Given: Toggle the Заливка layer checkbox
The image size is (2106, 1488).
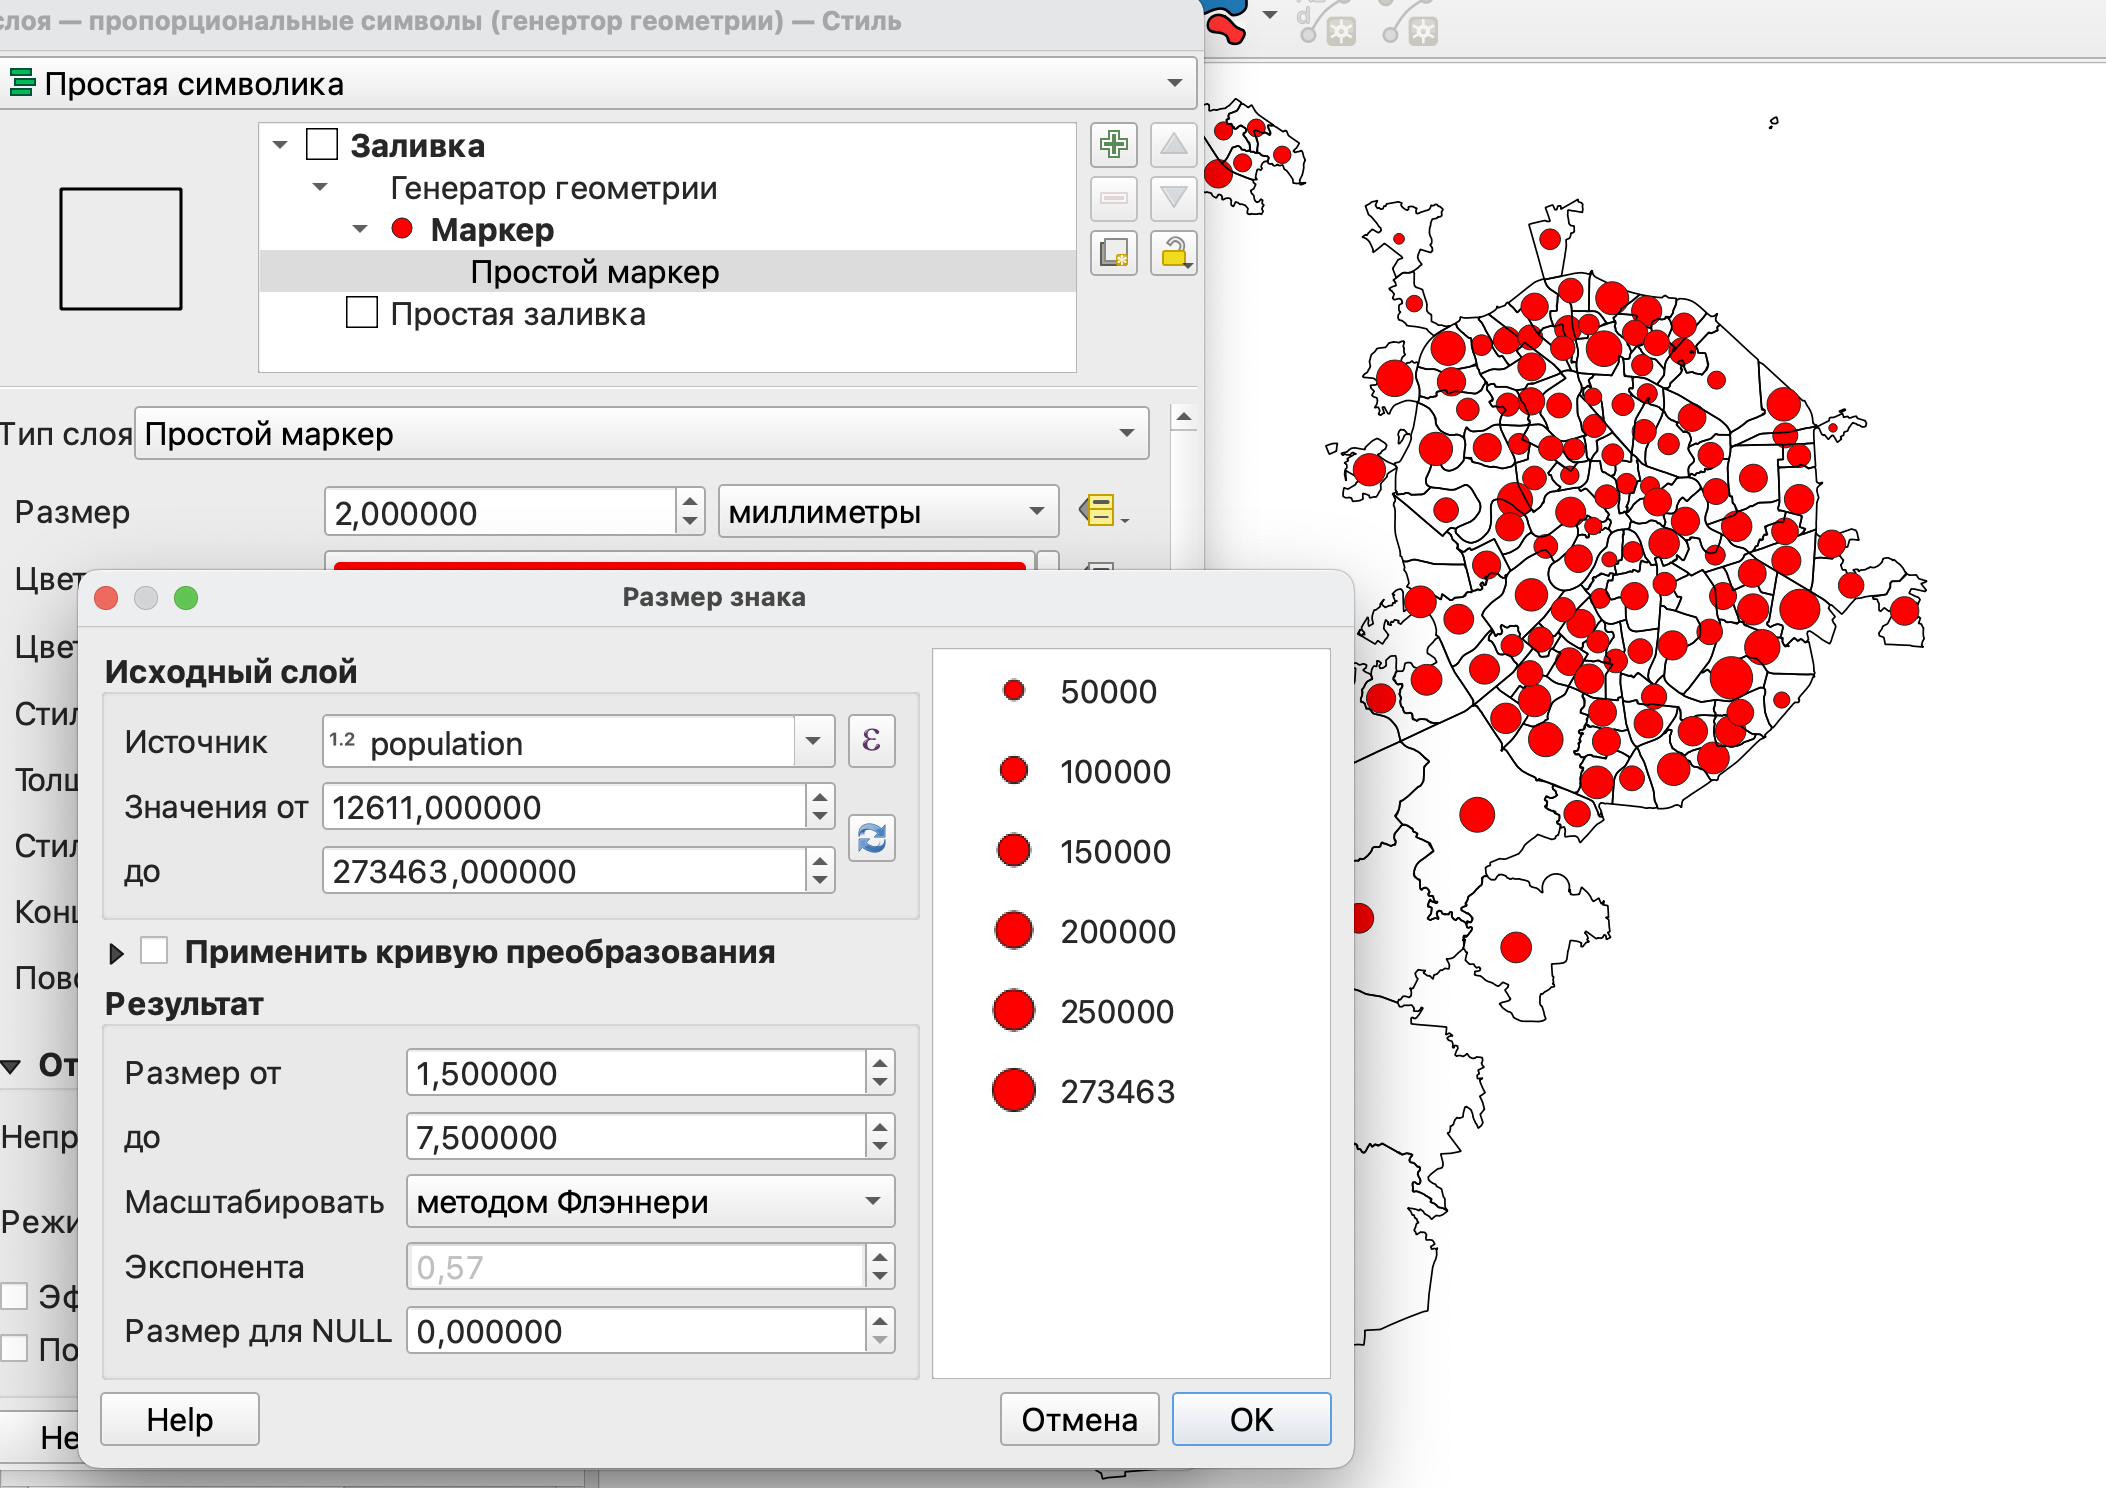Looking at the screenshot, I should coord(322,145).
